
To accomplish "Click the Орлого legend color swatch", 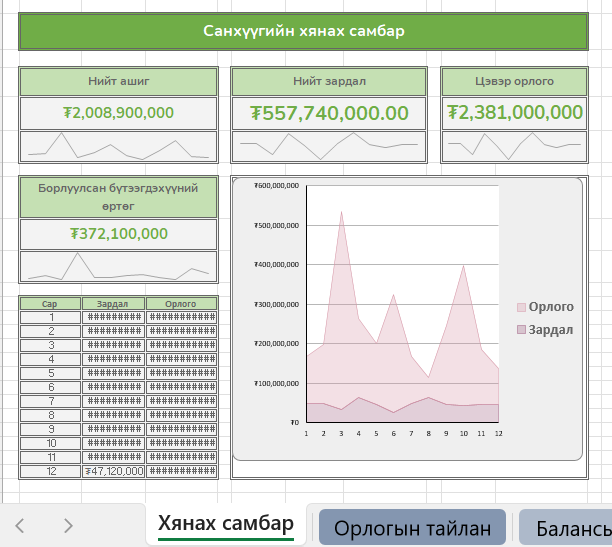I will [521, 307].
